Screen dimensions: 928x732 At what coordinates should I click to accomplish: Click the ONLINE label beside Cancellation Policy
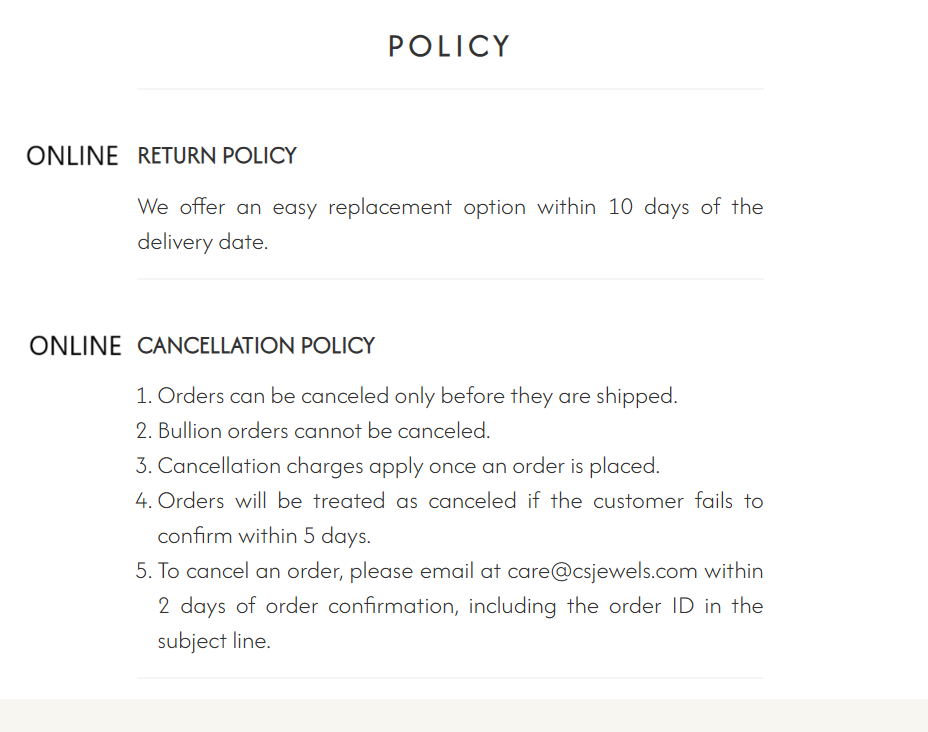pyautogui.click(x=75, y=346)
